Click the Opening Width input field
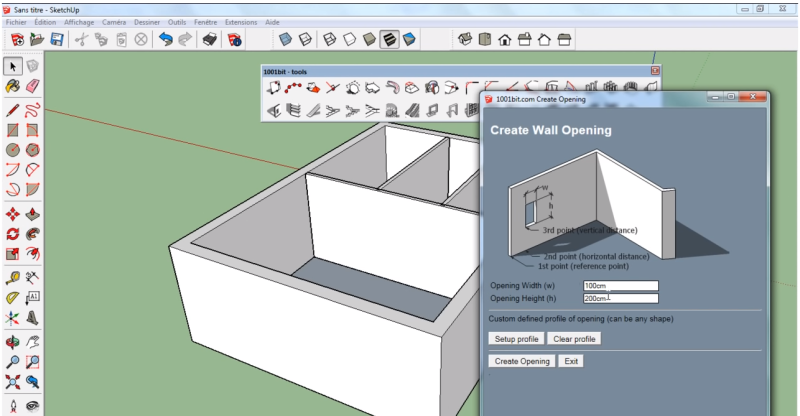The width and height of the screenshot is (800, 416). (x=620, y=286)
